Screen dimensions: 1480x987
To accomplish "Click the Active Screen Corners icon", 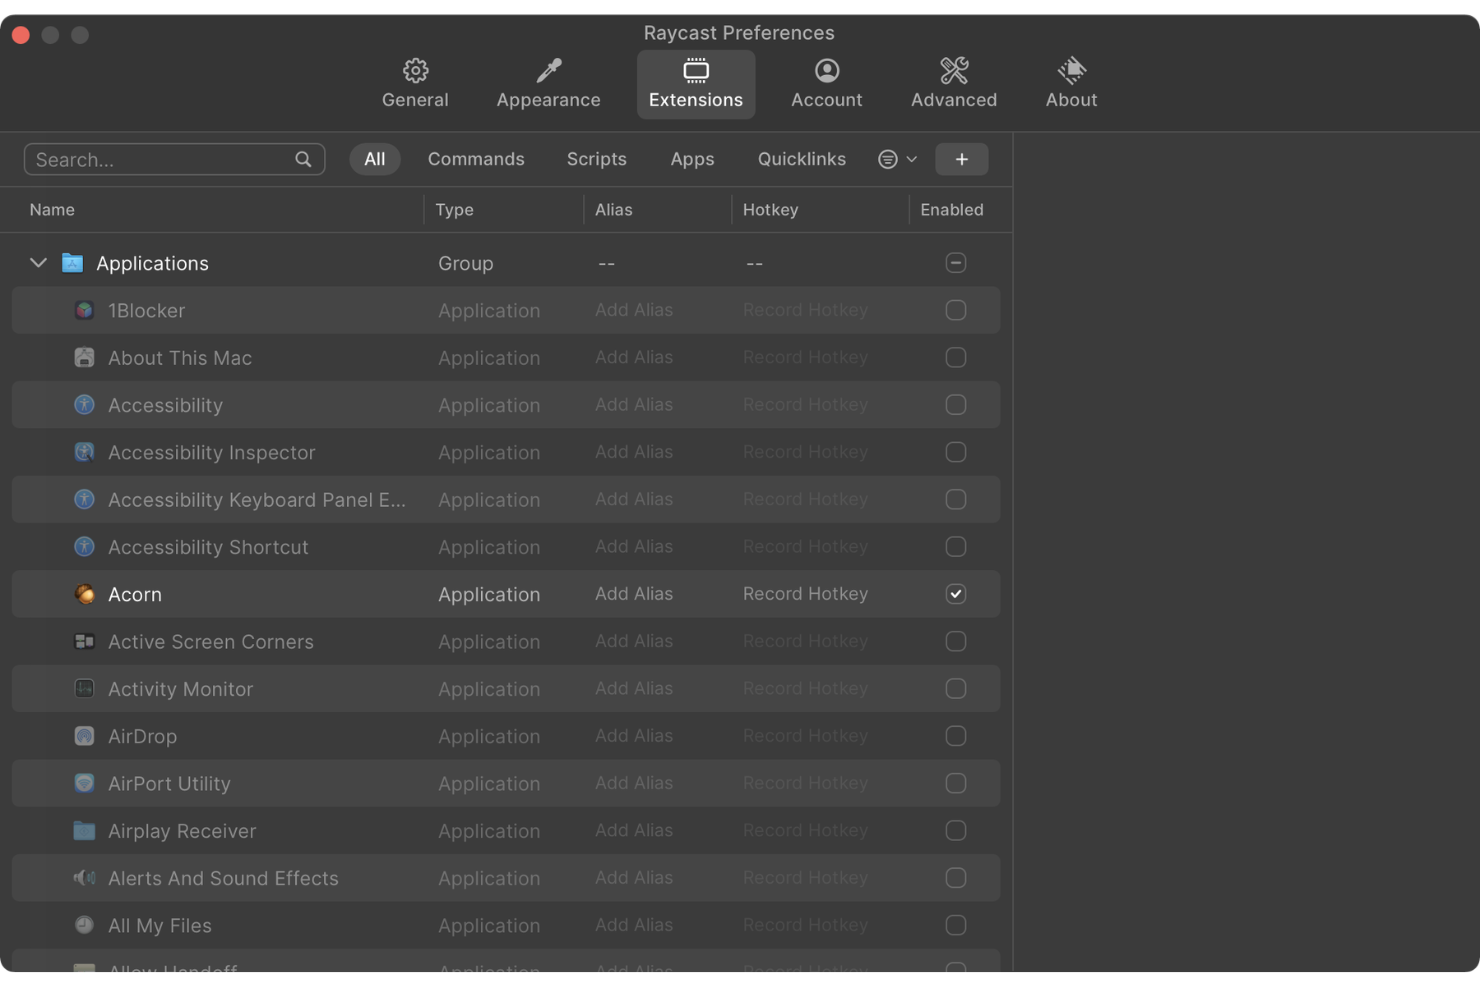I will 84,641.
